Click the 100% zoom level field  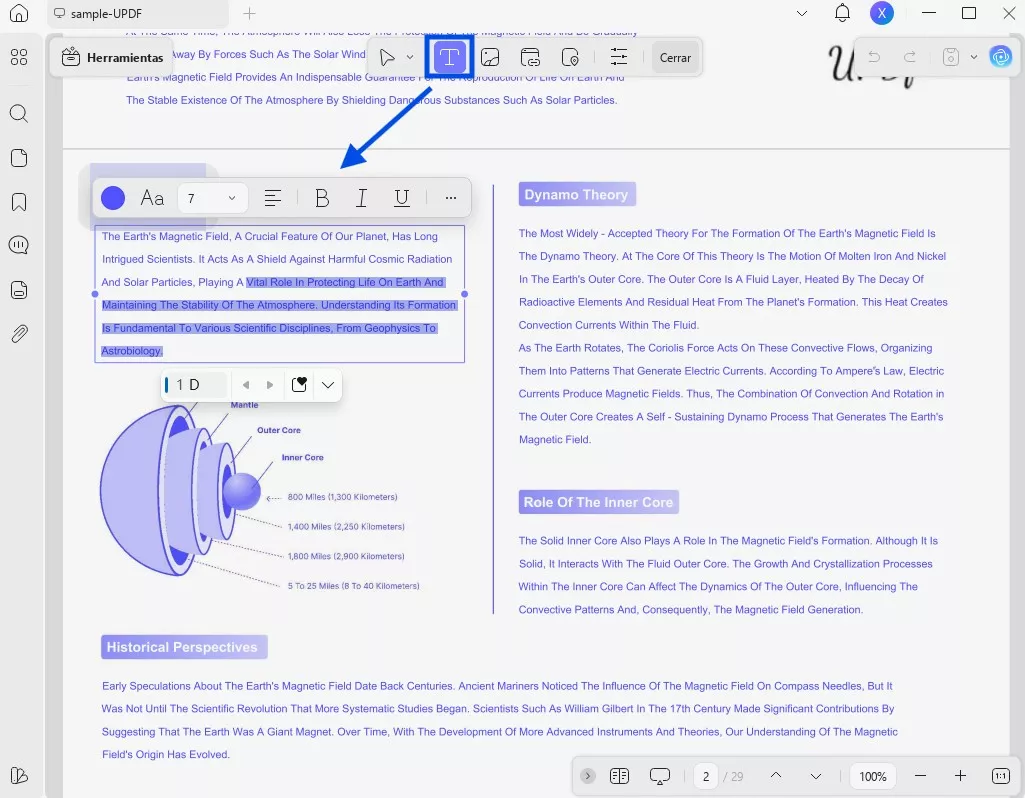873,776
